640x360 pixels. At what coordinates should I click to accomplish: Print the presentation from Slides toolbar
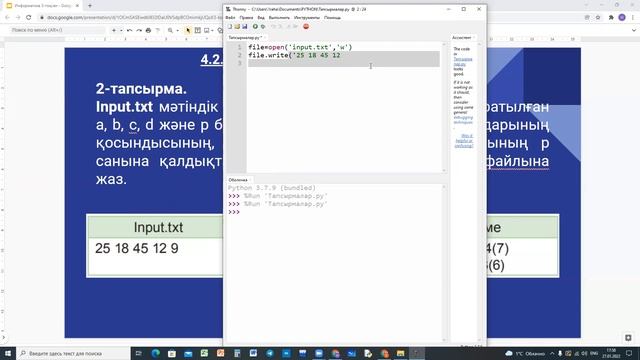tap(148, 30)
